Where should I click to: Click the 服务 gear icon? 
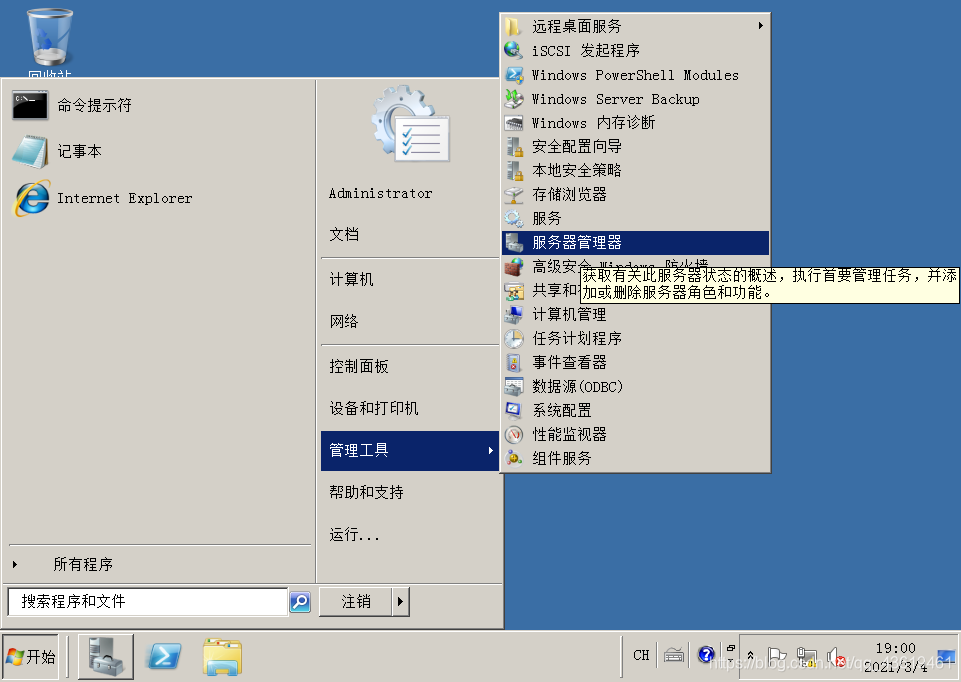click(x=514, y=218)
